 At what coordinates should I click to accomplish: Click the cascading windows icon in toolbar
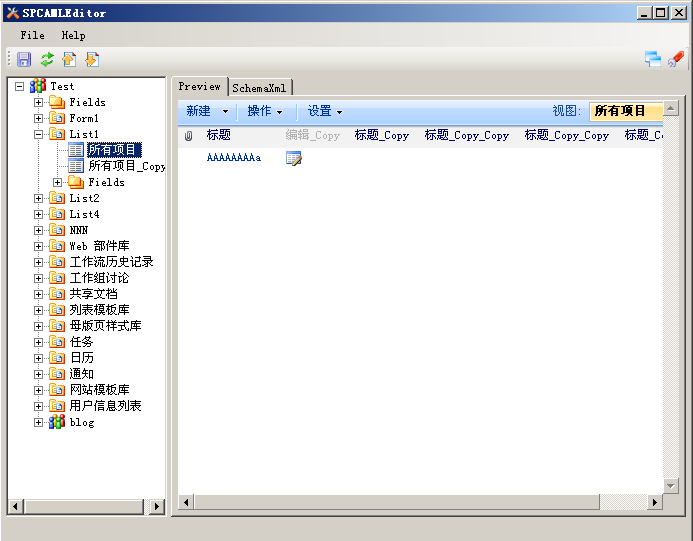pyautogui.click(x=653, y=59)
